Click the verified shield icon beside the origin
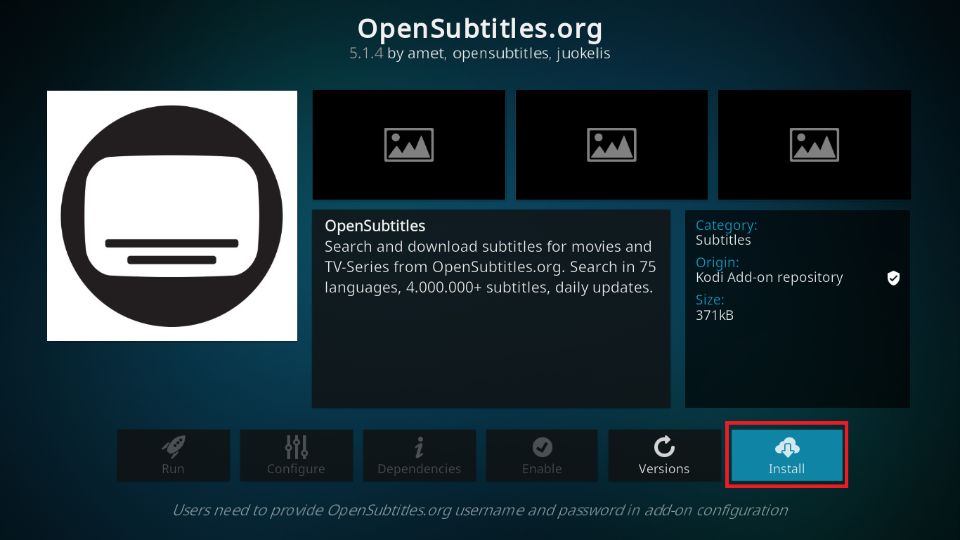This screenshot has width=960, height=540. pyautogui.click(x=893, y=278)
